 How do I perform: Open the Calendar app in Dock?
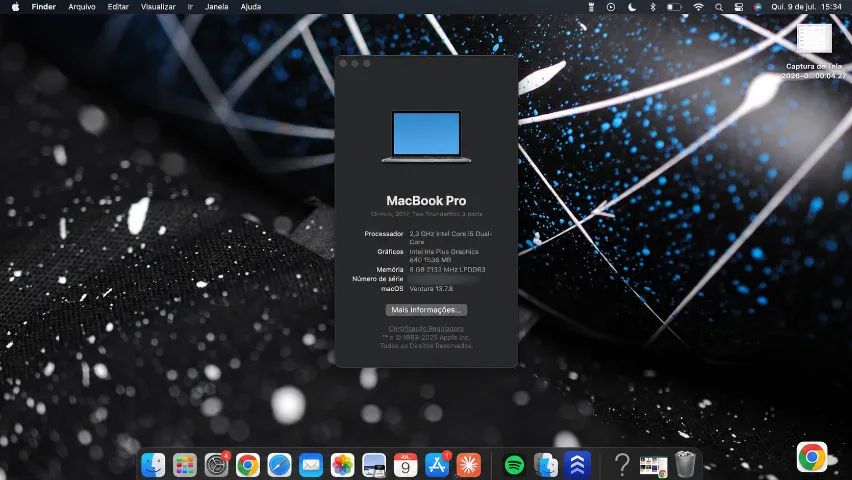tap(405, 465)
